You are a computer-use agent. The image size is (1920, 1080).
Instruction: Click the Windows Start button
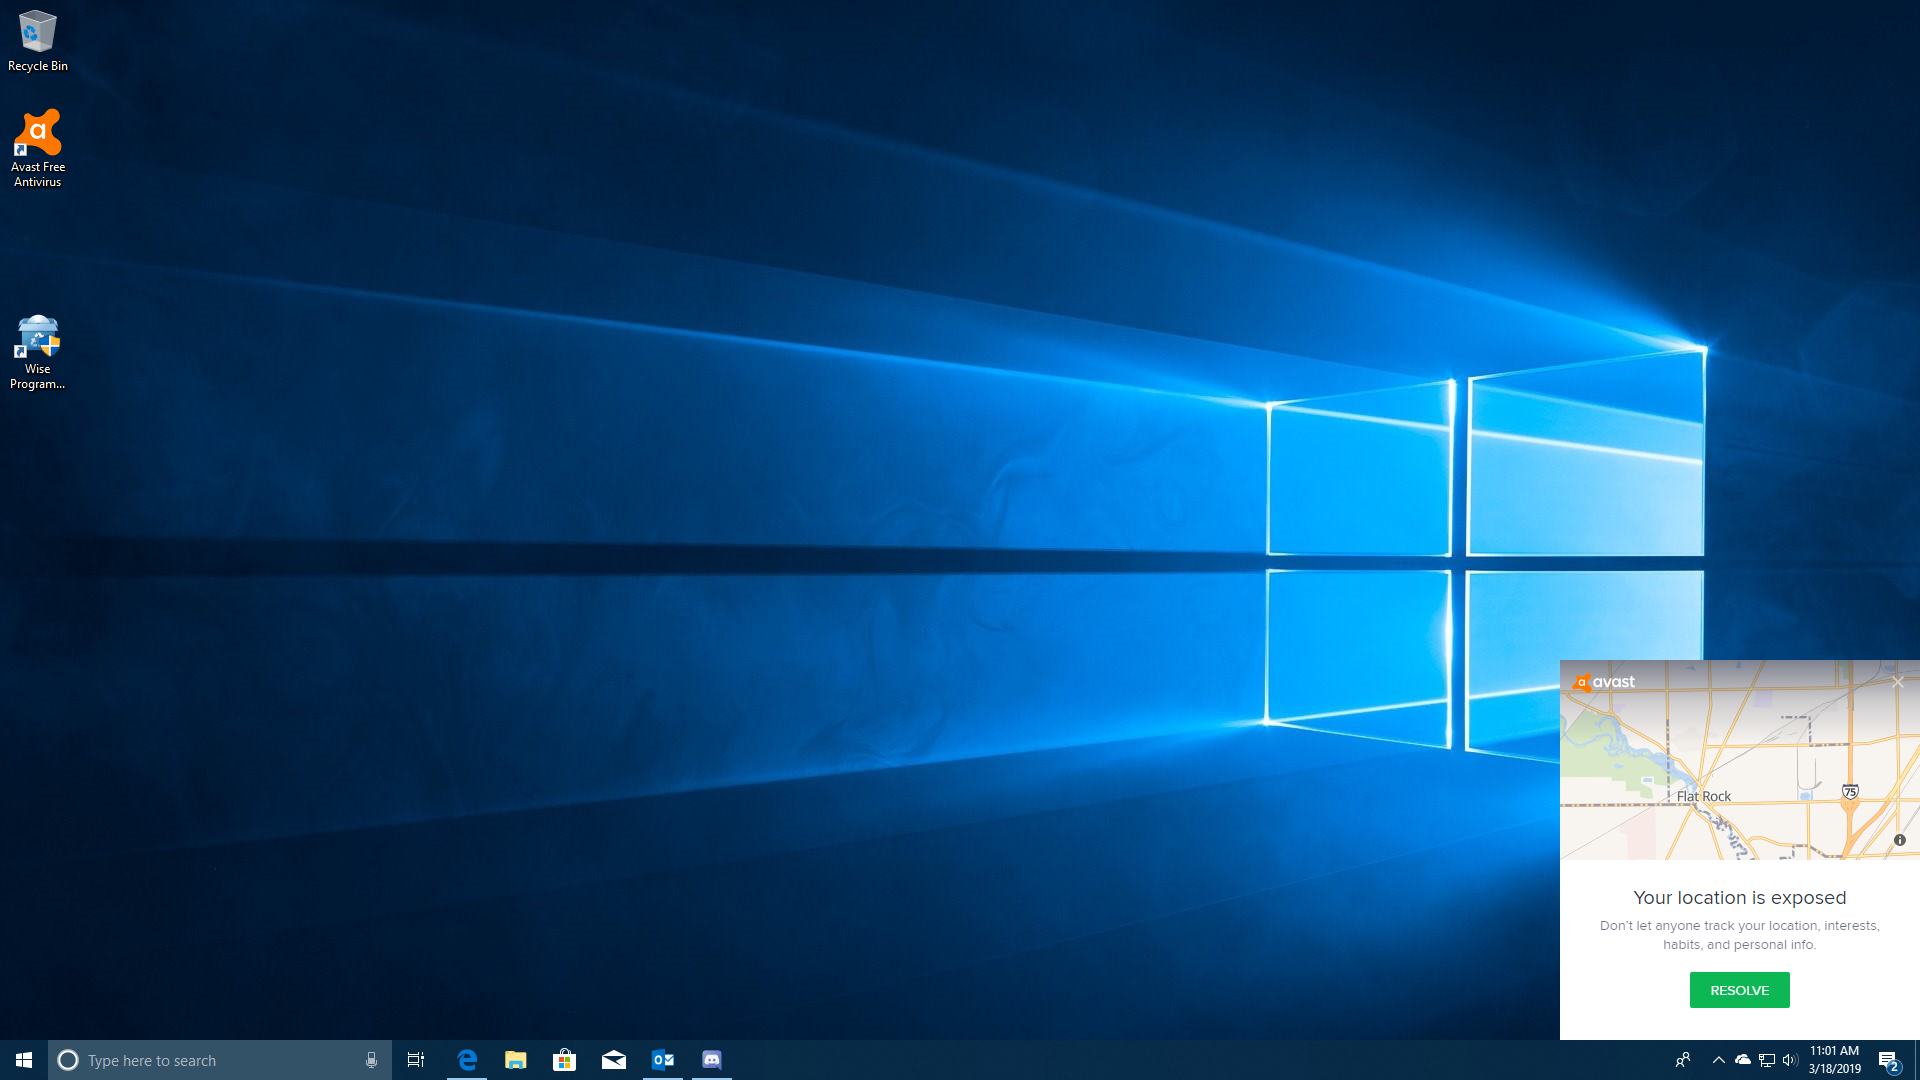(x=24, y=1060)
